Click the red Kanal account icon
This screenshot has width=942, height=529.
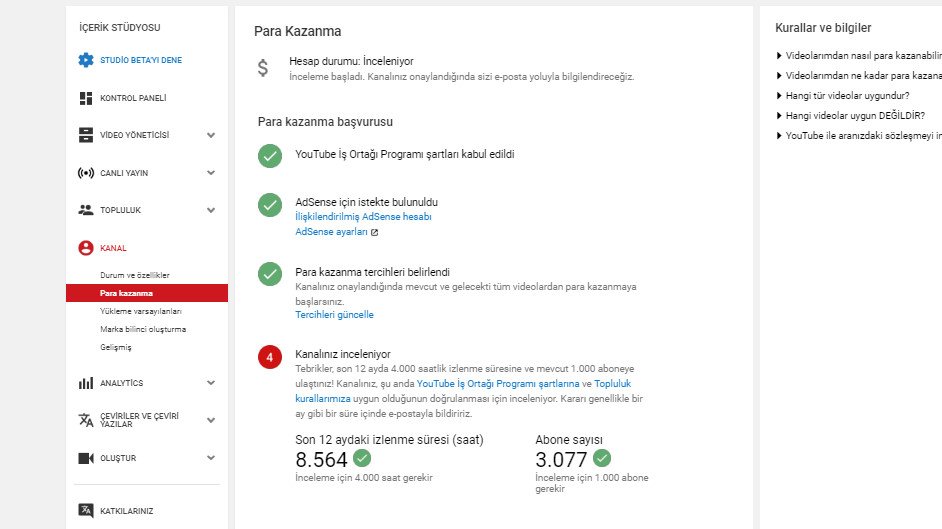coord(86,248)
